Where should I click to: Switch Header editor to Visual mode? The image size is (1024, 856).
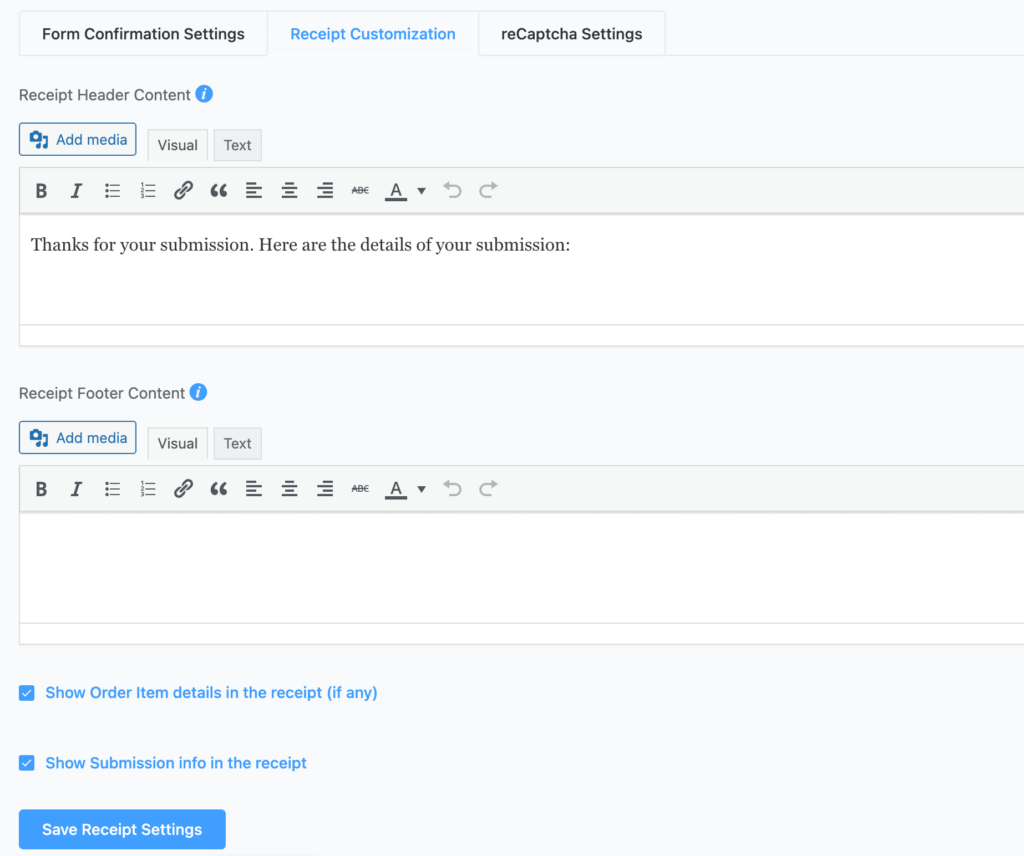(x=178, y=145)
